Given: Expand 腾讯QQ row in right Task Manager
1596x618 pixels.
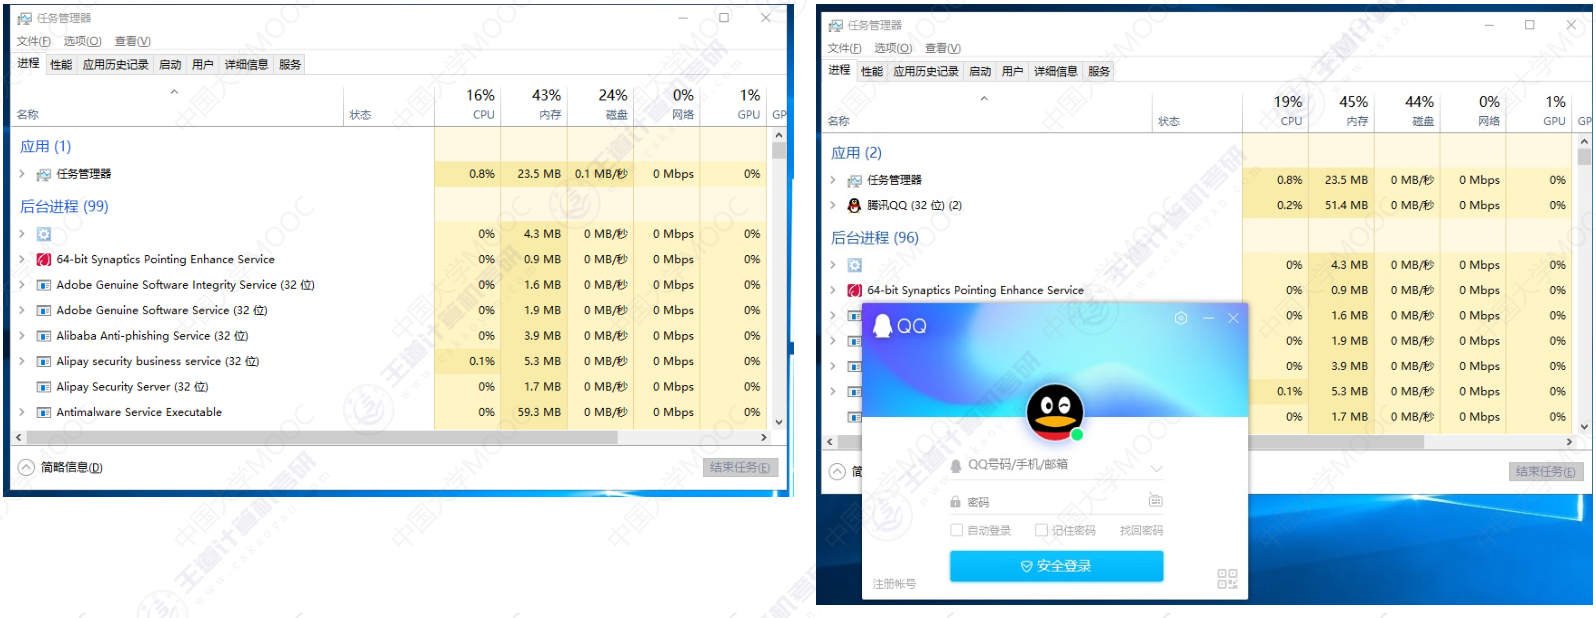Looking at the screenshot, I should (x=832, y=205).
